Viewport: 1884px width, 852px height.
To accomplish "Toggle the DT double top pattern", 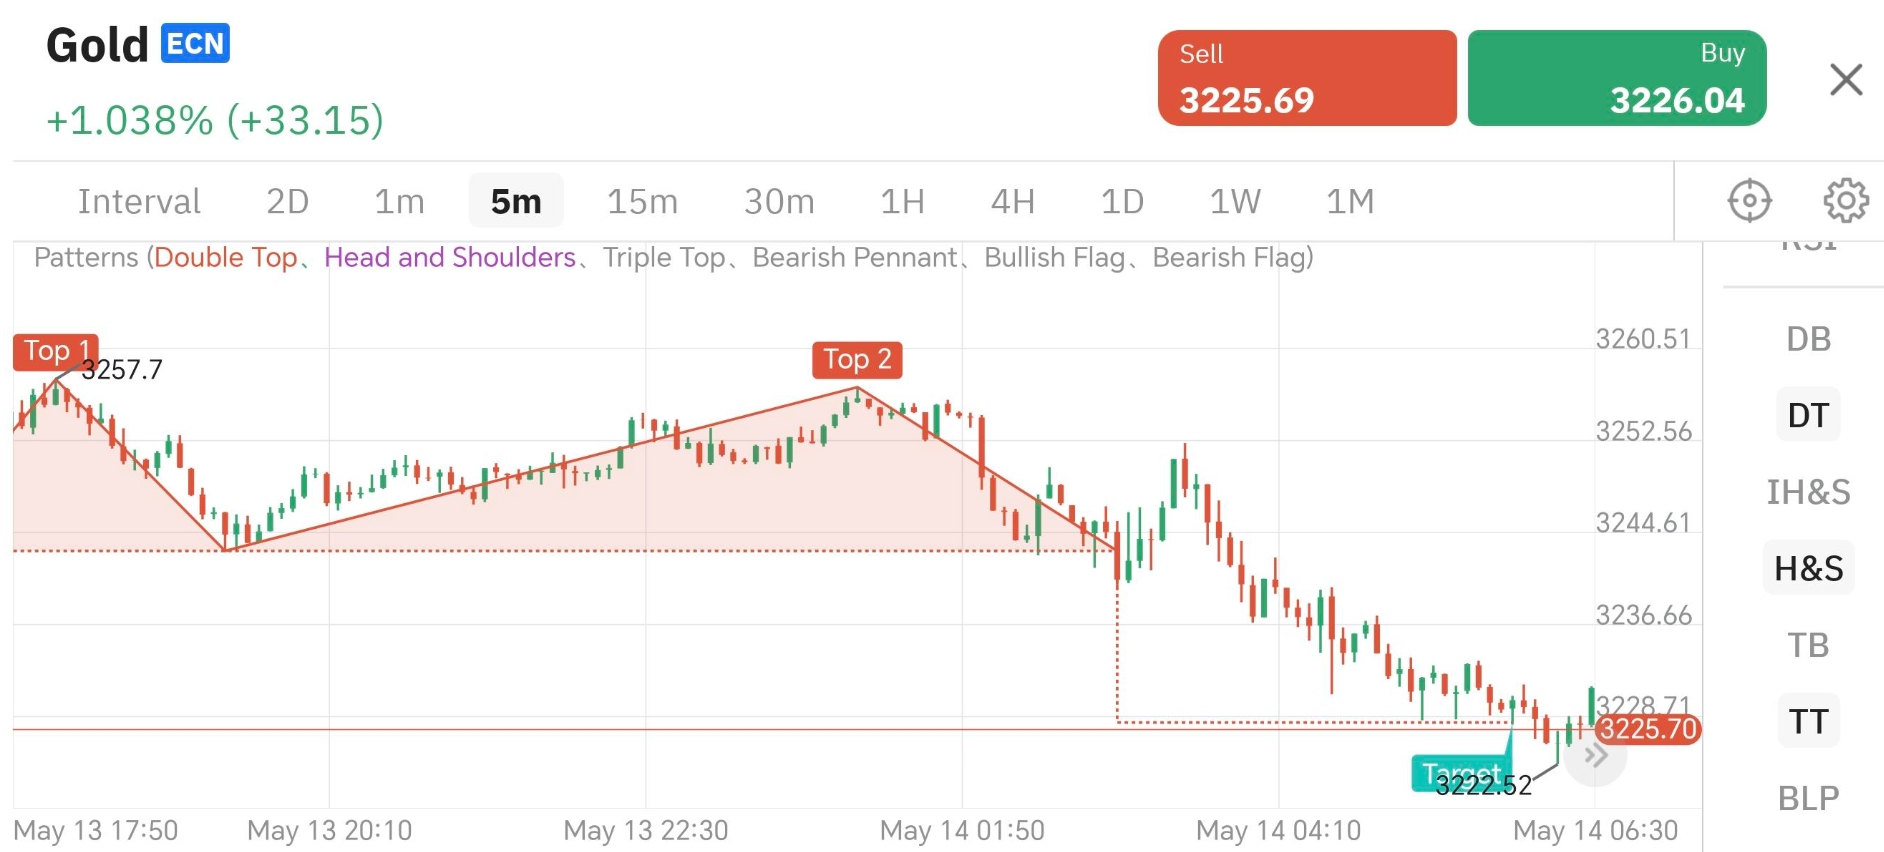I will [x=1808, y=415].
